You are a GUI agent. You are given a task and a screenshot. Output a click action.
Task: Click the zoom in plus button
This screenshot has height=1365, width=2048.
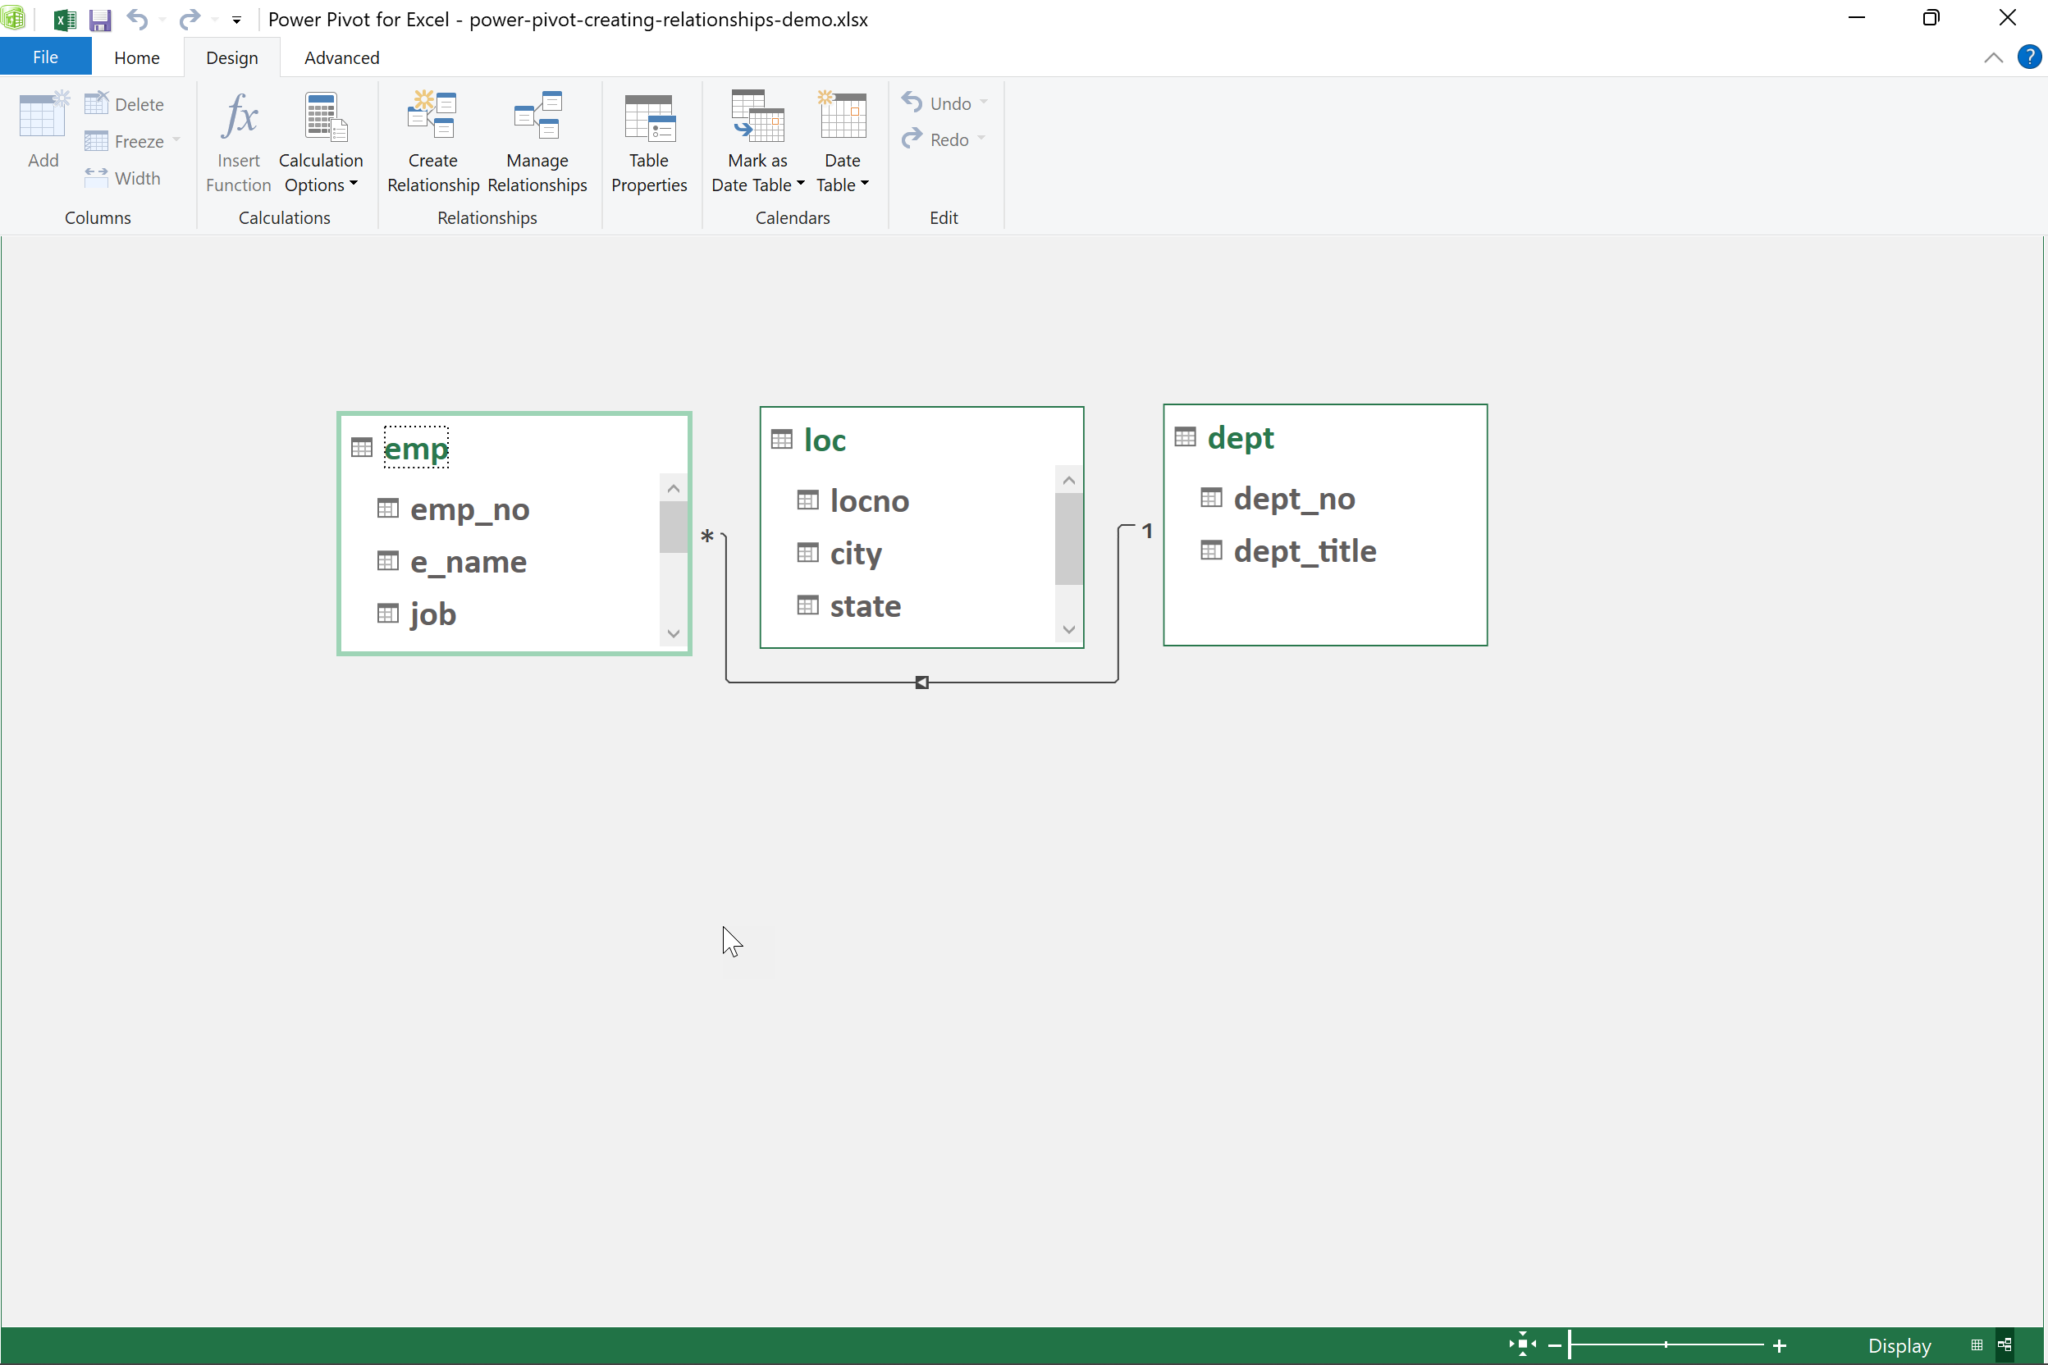1779,1345
